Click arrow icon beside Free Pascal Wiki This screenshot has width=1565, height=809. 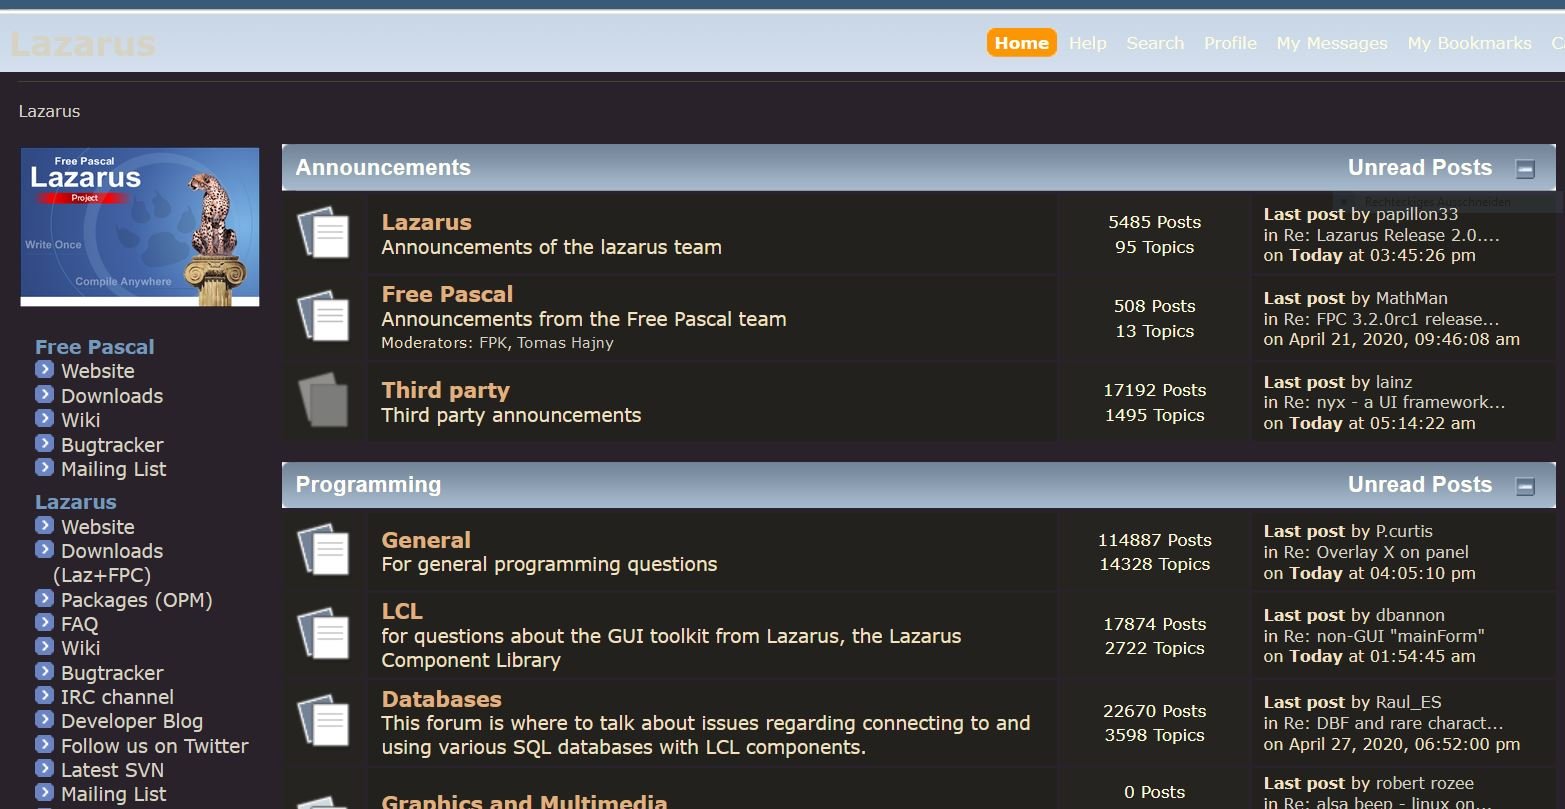tap(44, 418)
